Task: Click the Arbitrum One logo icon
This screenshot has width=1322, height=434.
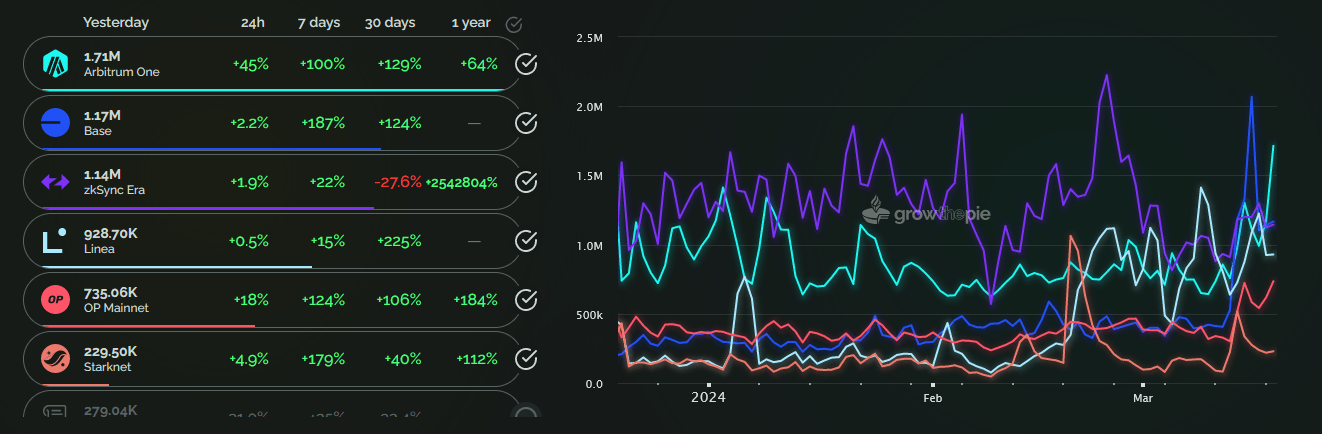Action: click(54, 65)
